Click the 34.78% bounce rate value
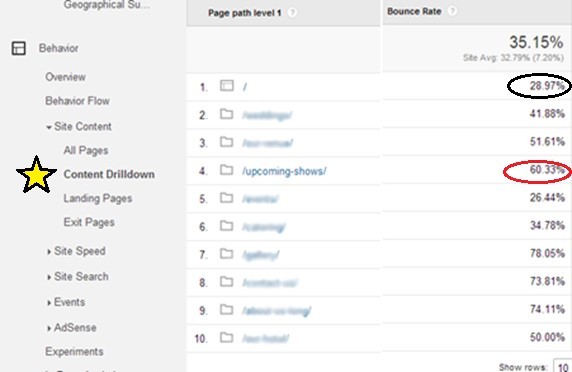The image size is (572, 372). [547, 225]
